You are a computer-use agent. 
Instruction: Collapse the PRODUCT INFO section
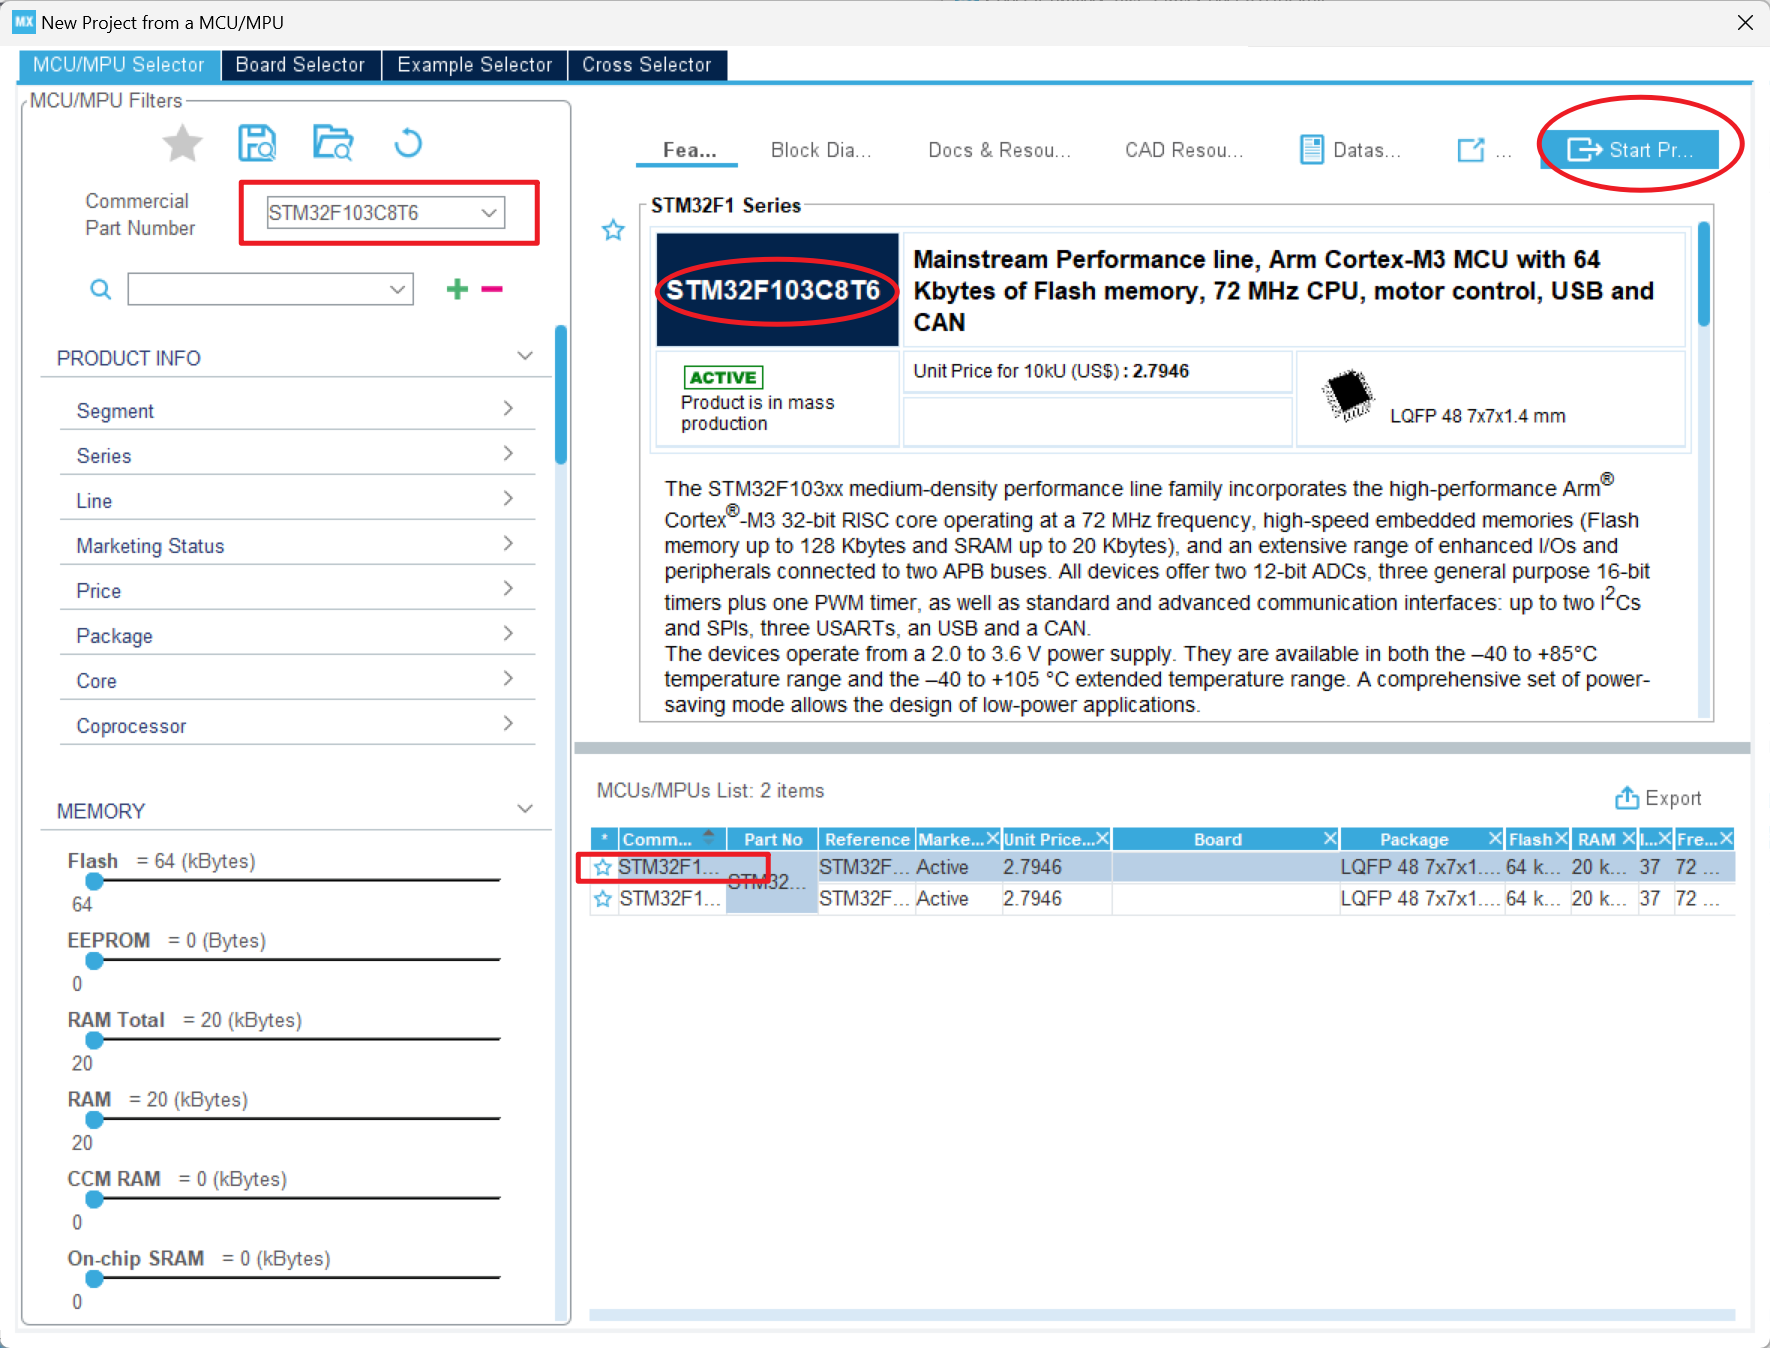pos(525,356)
